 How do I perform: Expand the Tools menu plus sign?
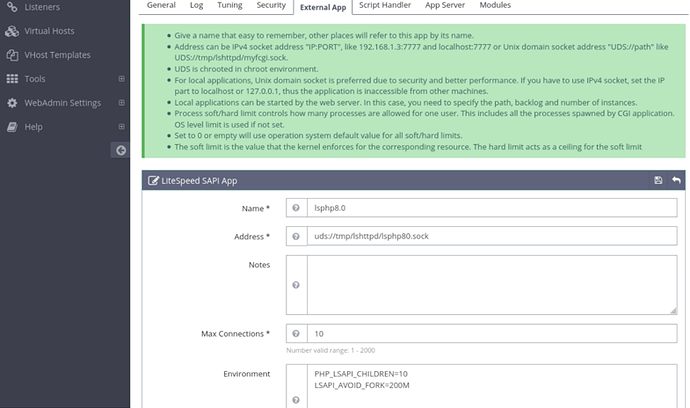[x=121, y=78]
